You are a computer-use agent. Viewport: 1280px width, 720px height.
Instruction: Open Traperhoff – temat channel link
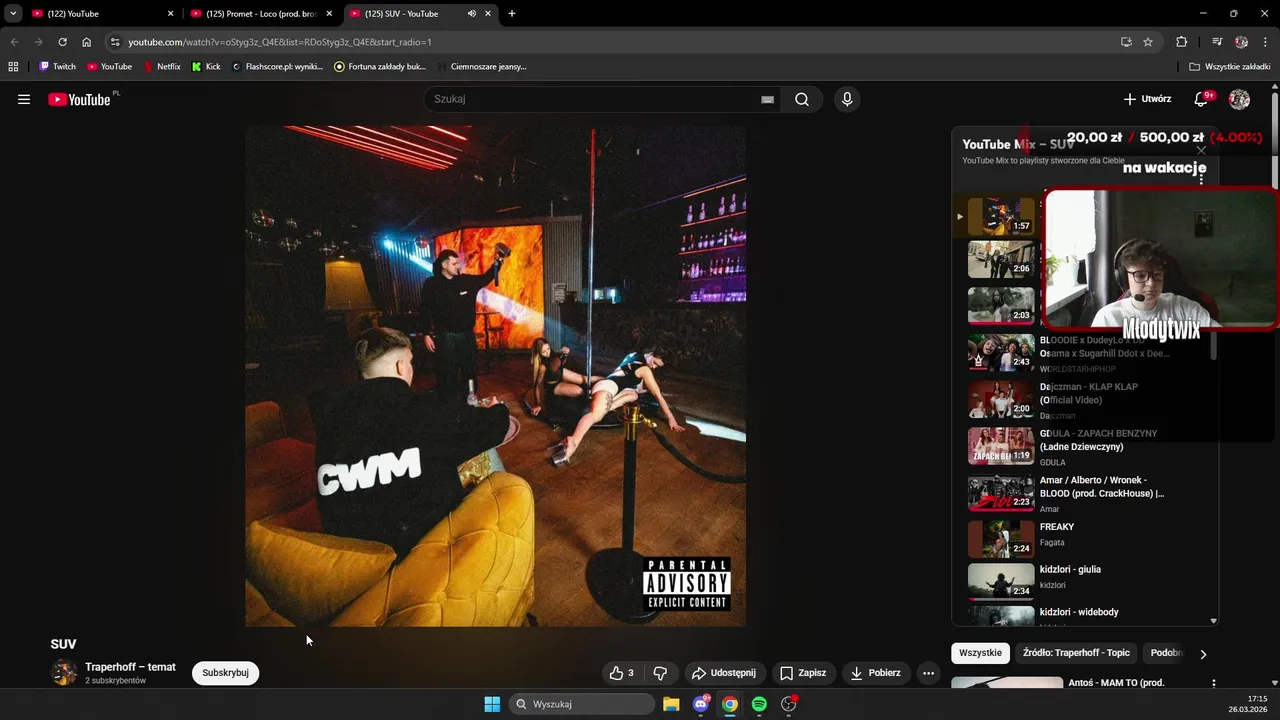click(130, 667)
